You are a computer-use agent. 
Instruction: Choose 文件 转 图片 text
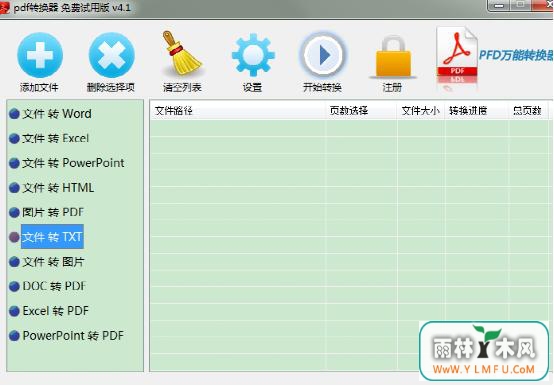click(x=53, y=262)
